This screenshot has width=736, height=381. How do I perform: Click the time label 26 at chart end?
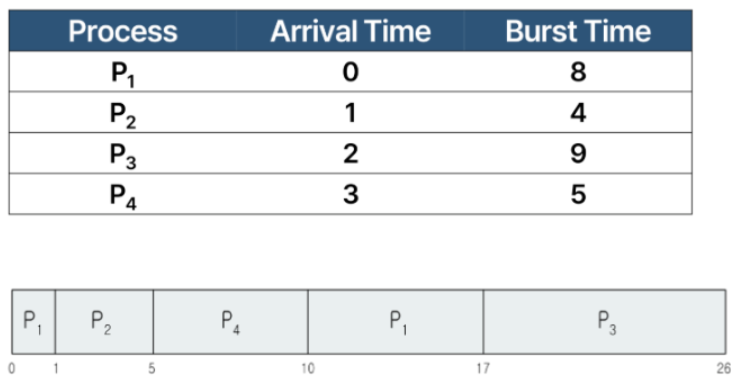tap(723, 368)
